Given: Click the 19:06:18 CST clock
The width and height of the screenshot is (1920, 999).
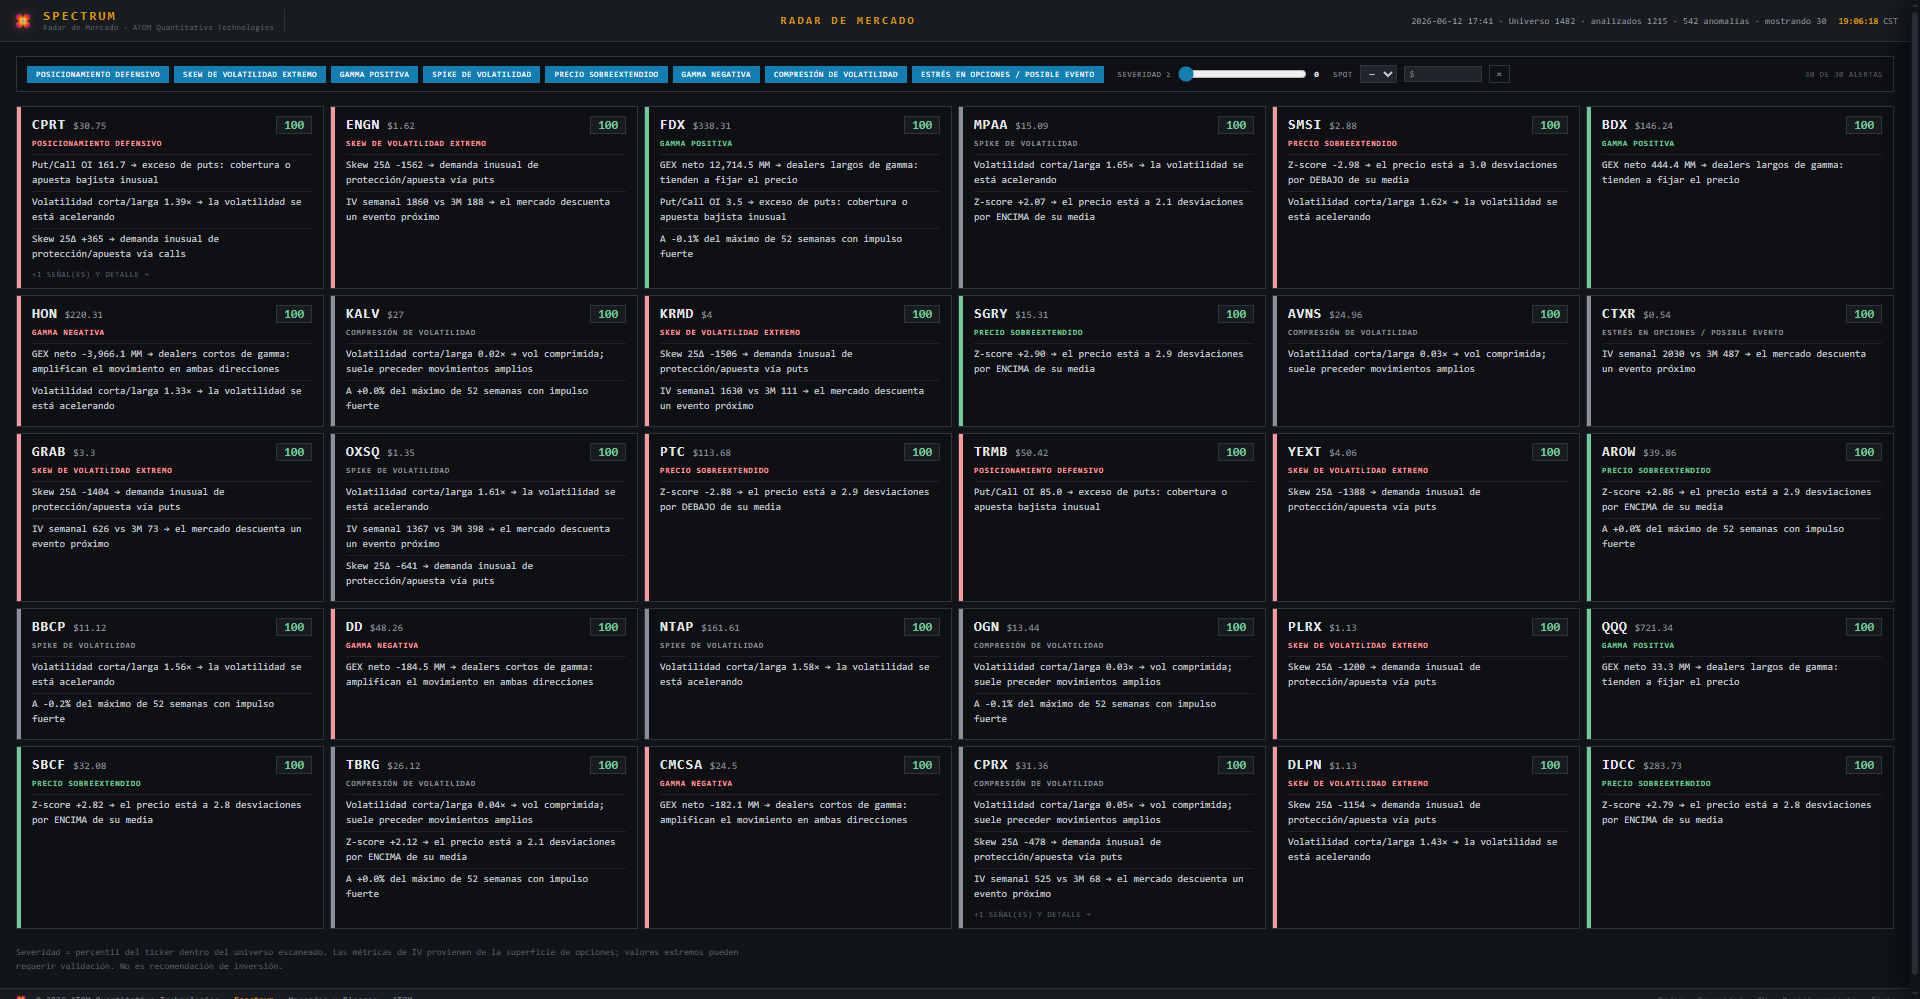Looking at the screenshot, I should (x=1867, y=21).
